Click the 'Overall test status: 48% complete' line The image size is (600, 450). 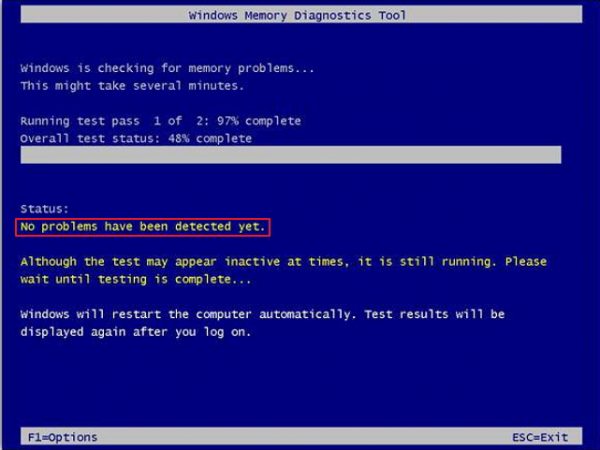click(136, 139)
